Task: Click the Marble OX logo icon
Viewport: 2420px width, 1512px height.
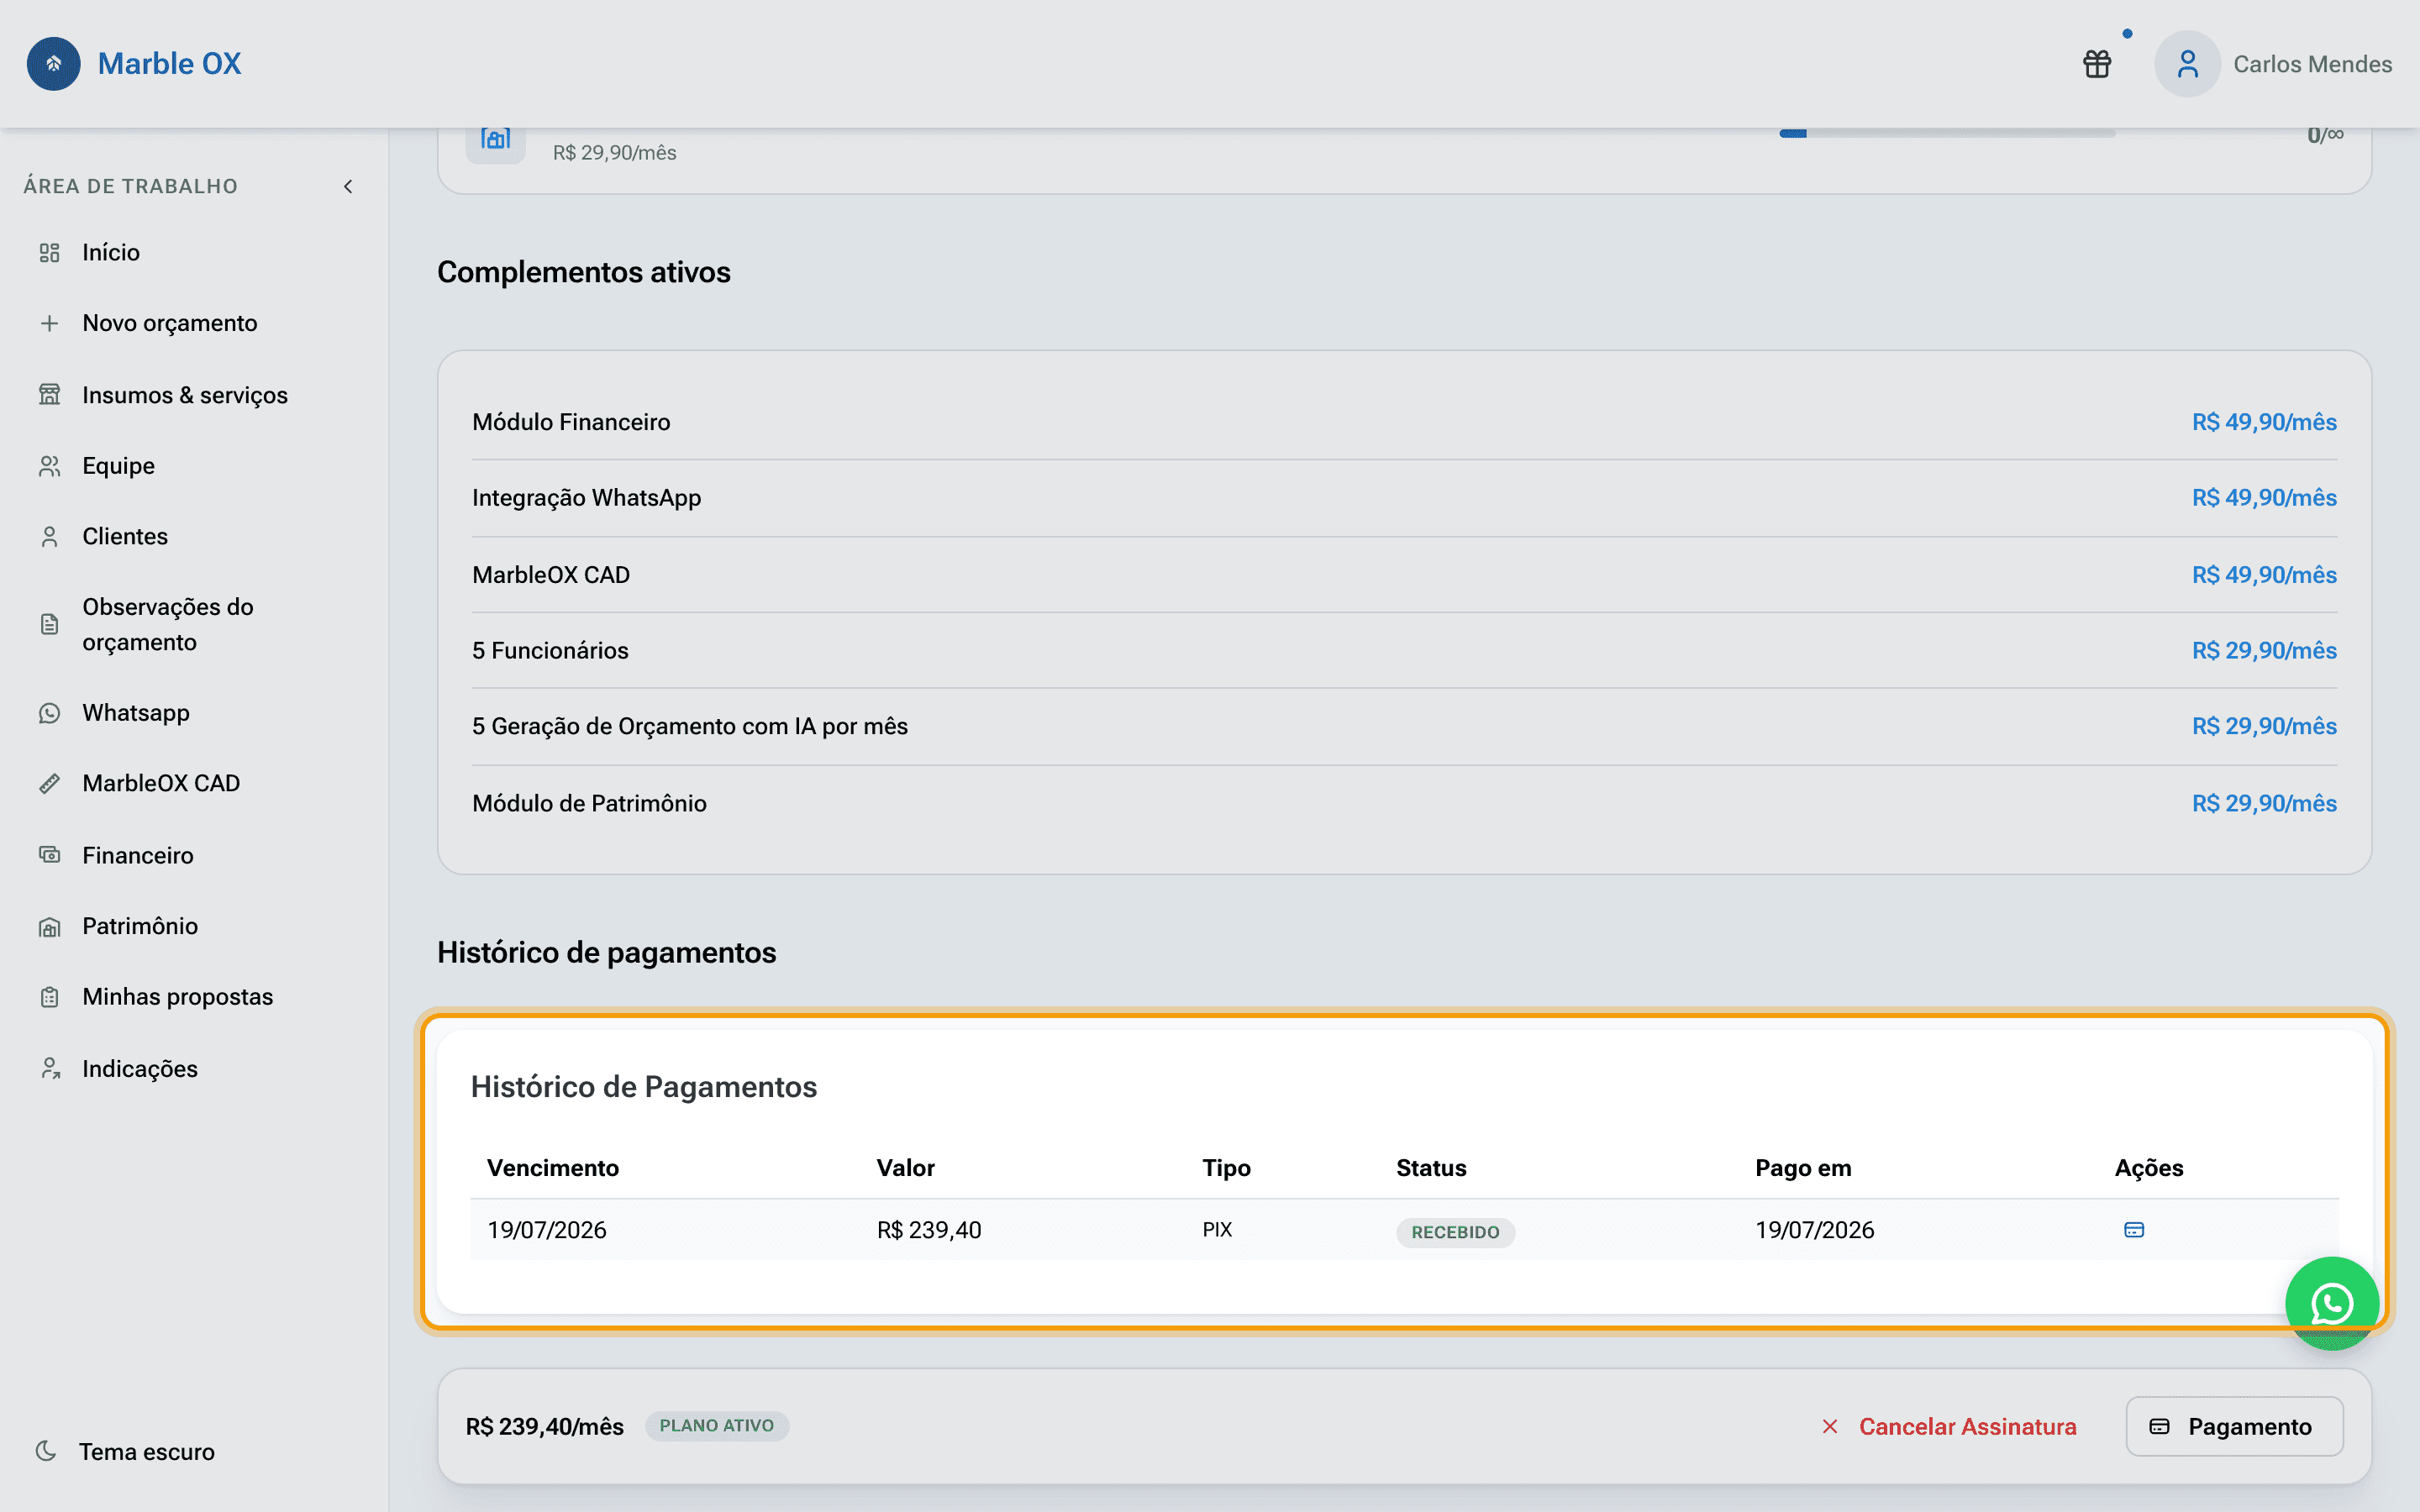Action: 54,64
